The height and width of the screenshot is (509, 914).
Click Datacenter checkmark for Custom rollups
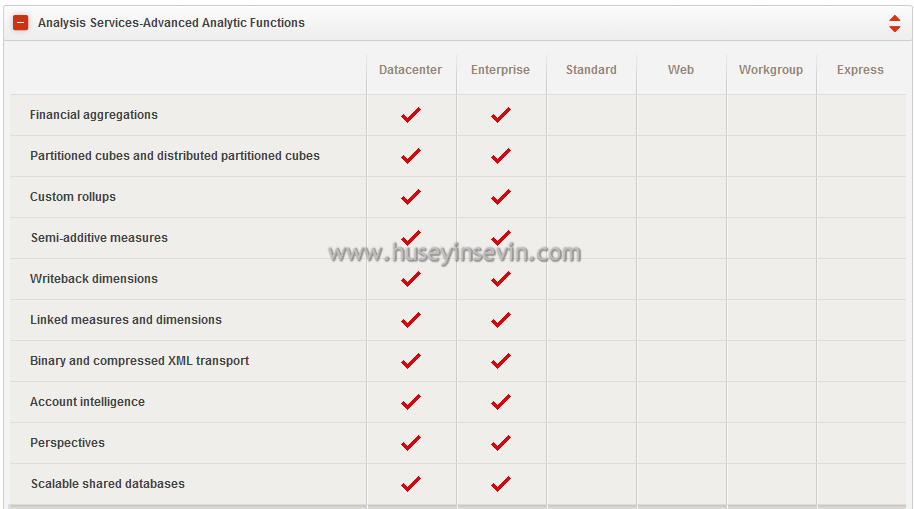pos(411,197)
